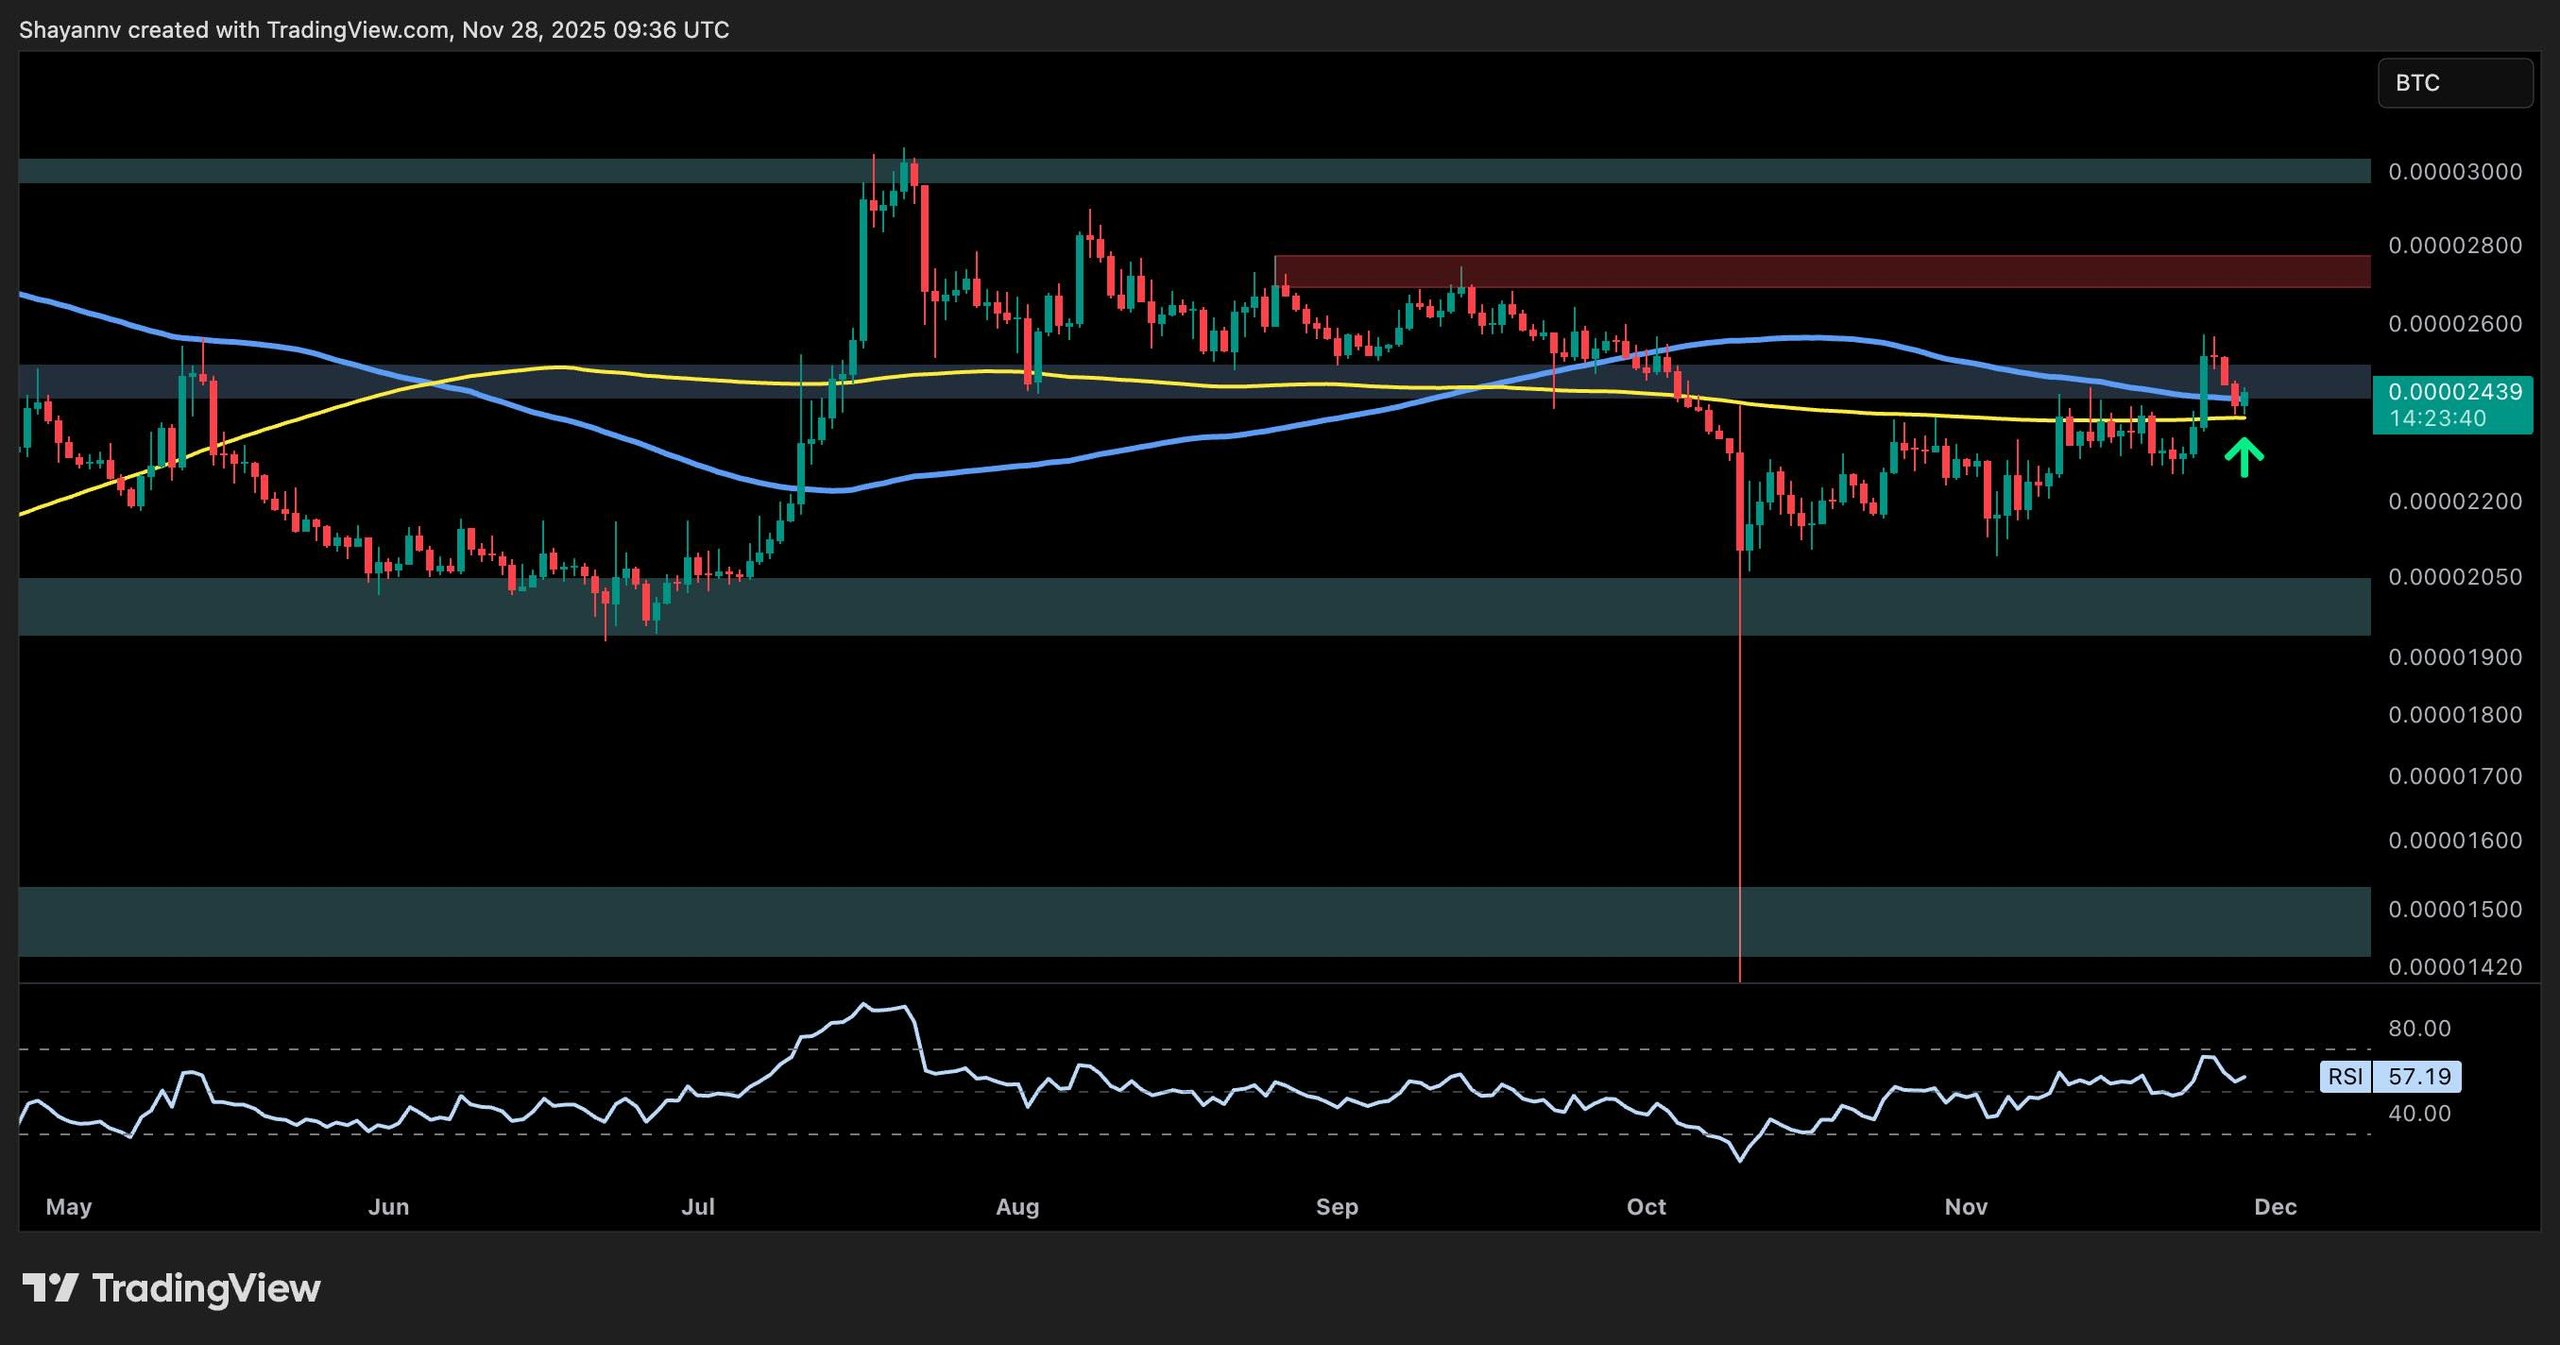The width and height of the screenshot is (2560, 1345).
Task: Click the 0.00002050 price axis label
Action: pos(2455,577)
